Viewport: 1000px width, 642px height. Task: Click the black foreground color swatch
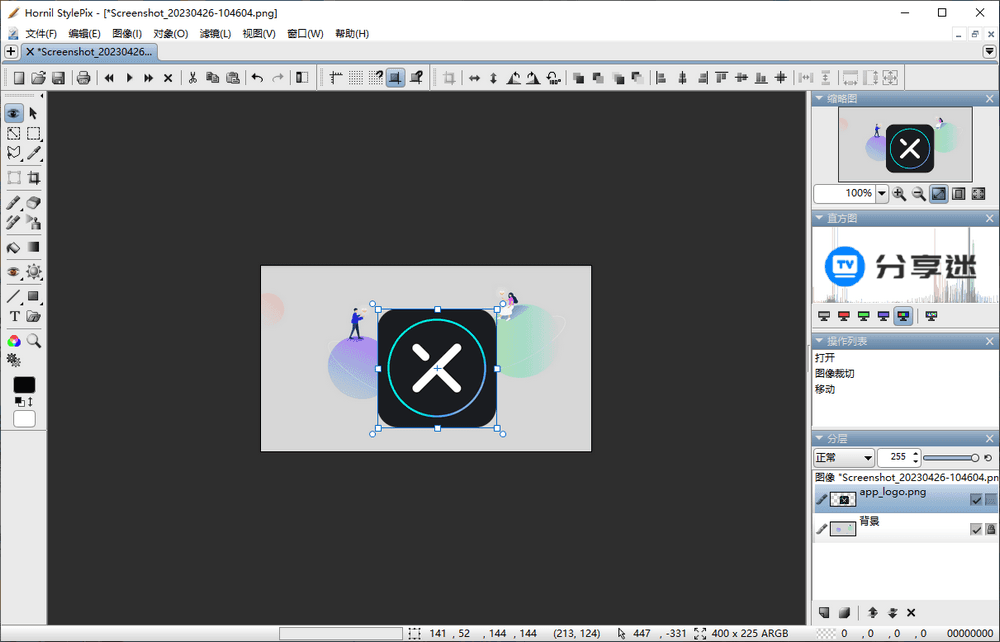(24, 385)
